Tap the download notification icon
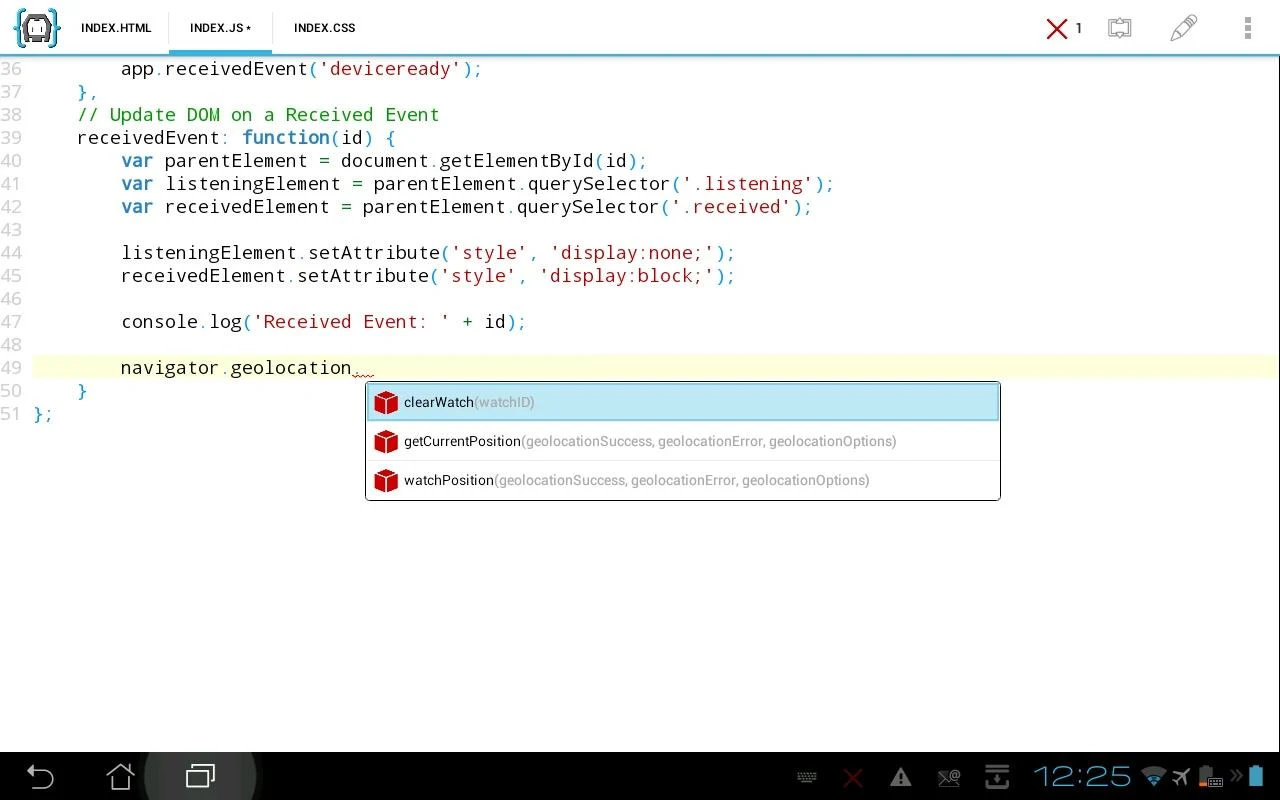This screenshot has width=1280, height=800. (x=996, y=777)
